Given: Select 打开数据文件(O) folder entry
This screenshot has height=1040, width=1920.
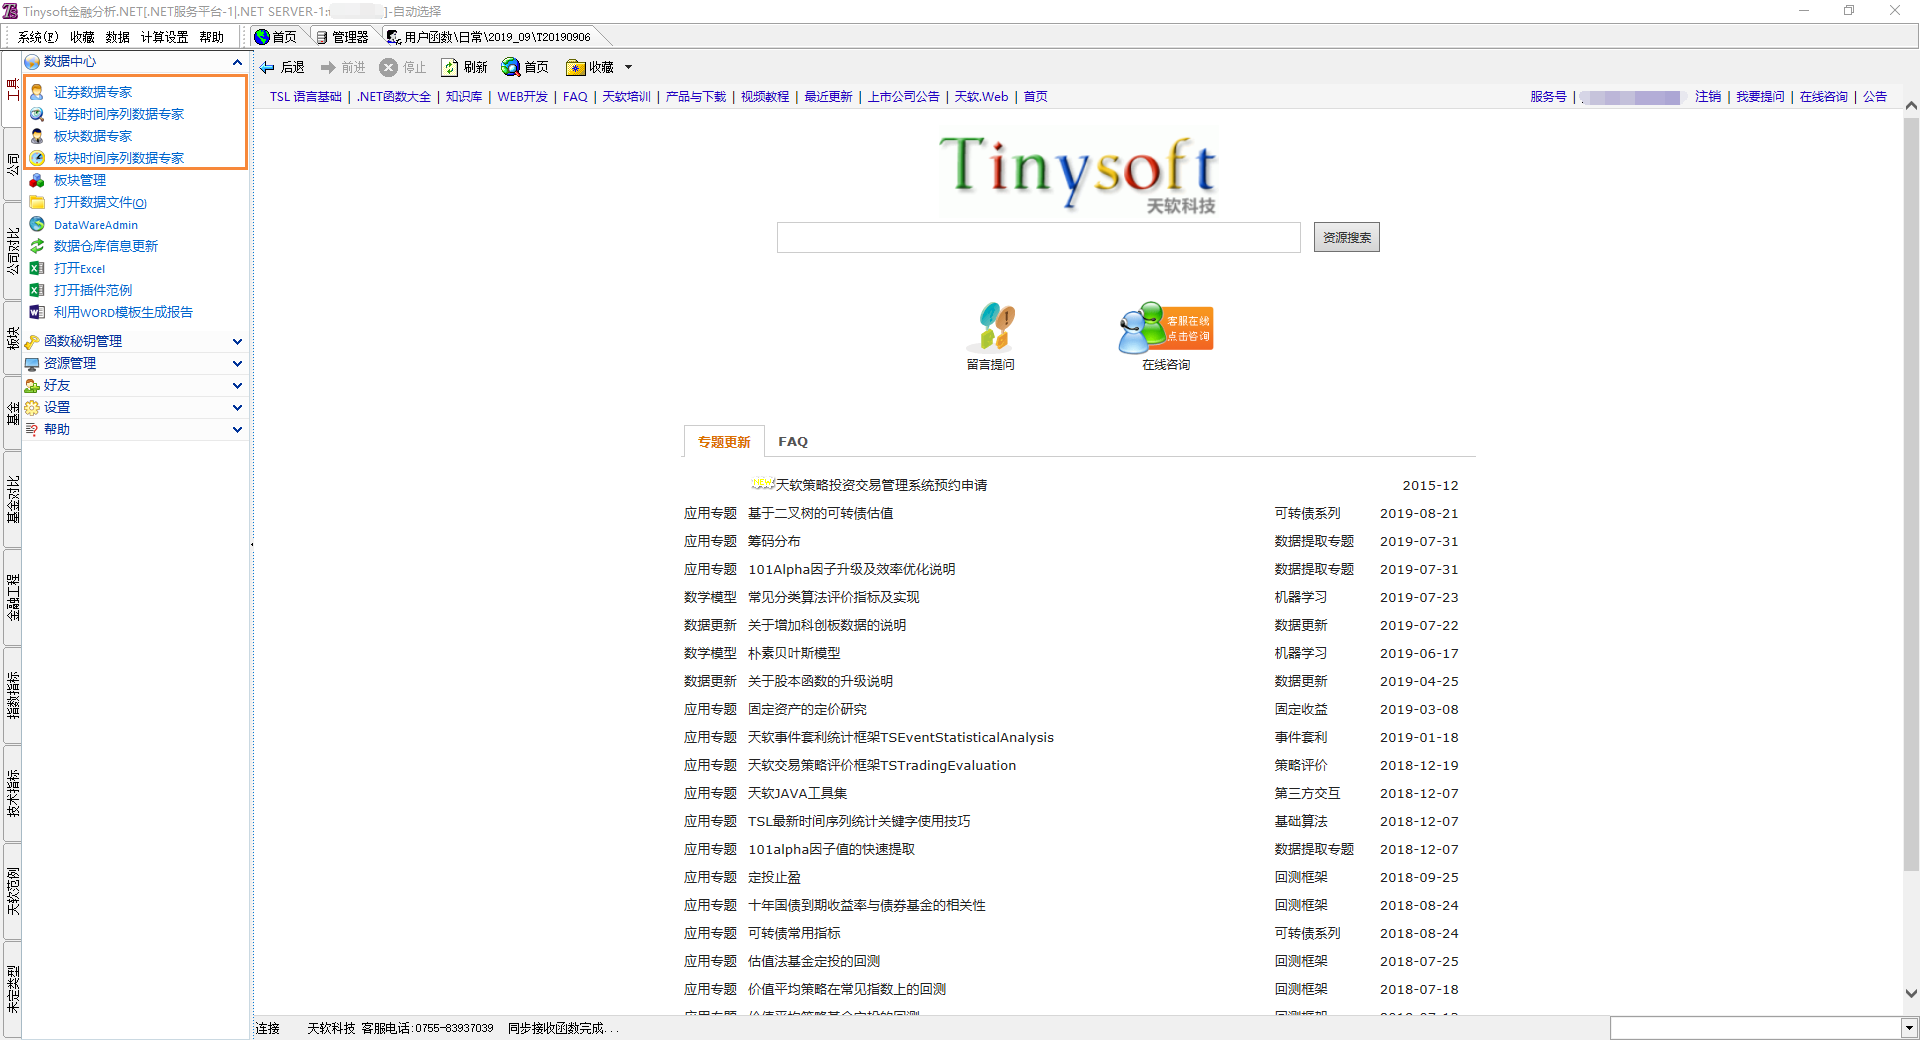Looking at the screenshot, I should tap(100, 202).
